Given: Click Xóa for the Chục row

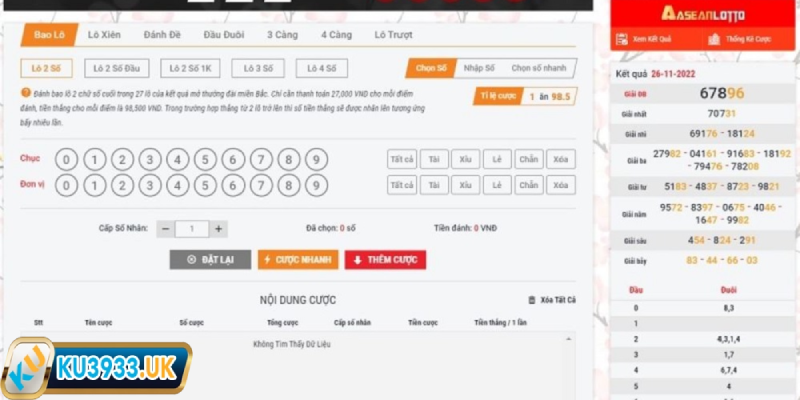Looking at the screenshot, I should tap(561, 159).
